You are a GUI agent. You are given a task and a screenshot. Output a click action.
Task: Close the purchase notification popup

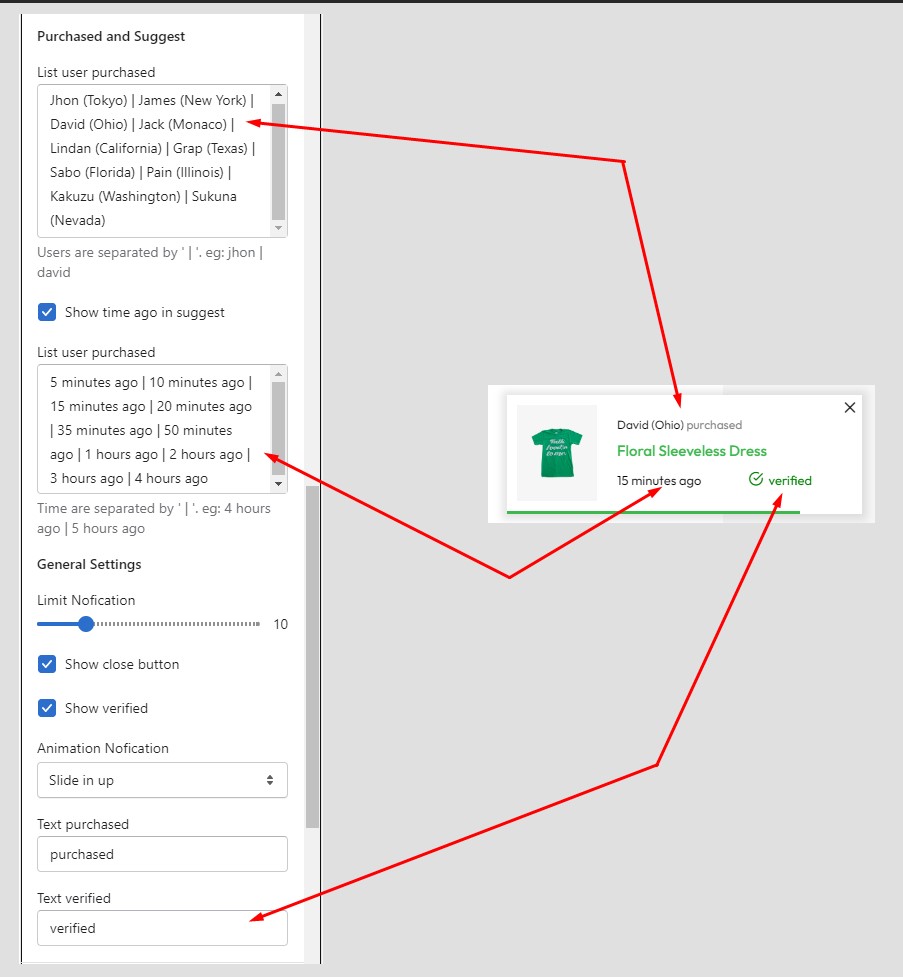[849, 407]
